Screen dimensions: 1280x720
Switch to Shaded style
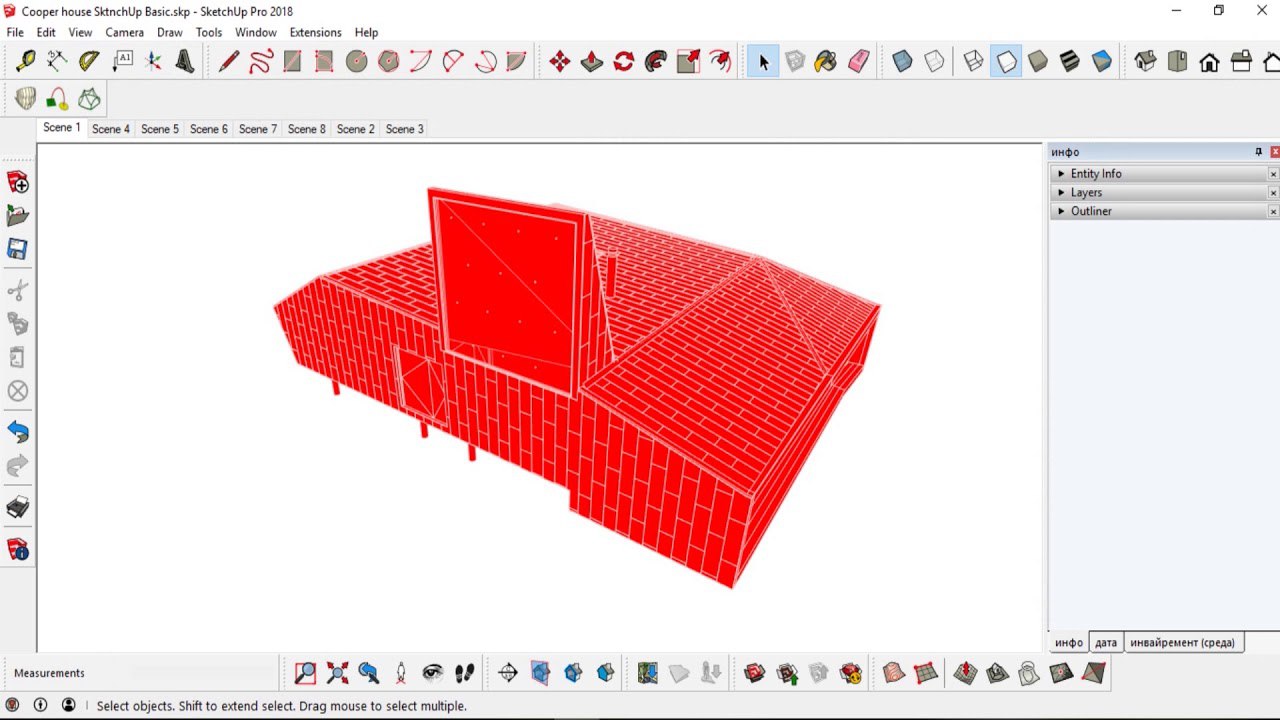pos(1038,61)
